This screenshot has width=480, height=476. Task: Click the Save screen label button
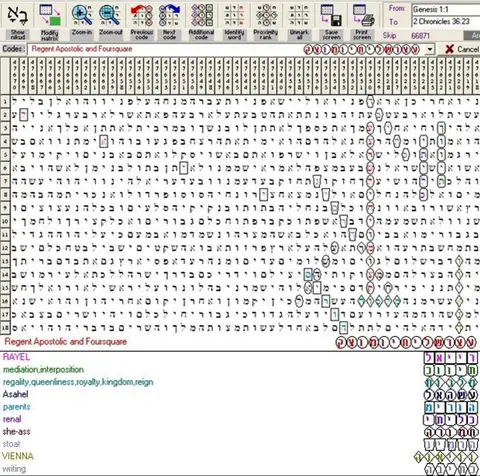tap(331, 35)
